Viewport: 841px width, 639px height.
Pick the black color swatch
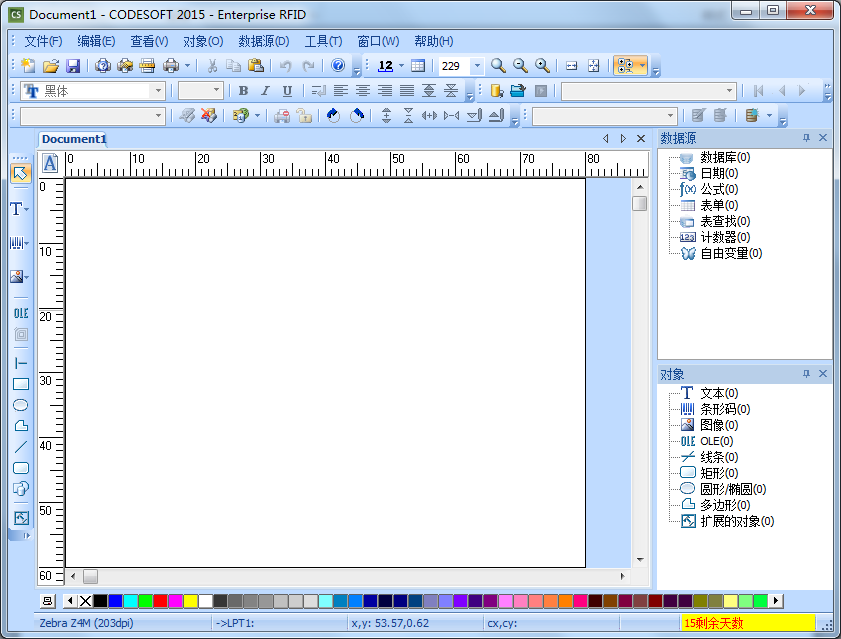click(100, 601)
